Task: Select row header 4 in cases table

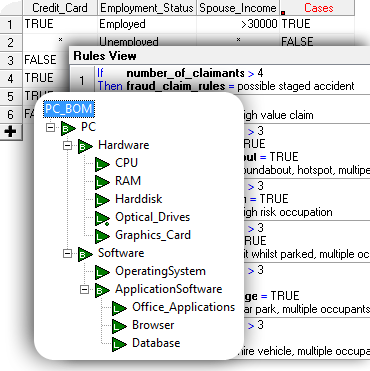Action: 11,78
